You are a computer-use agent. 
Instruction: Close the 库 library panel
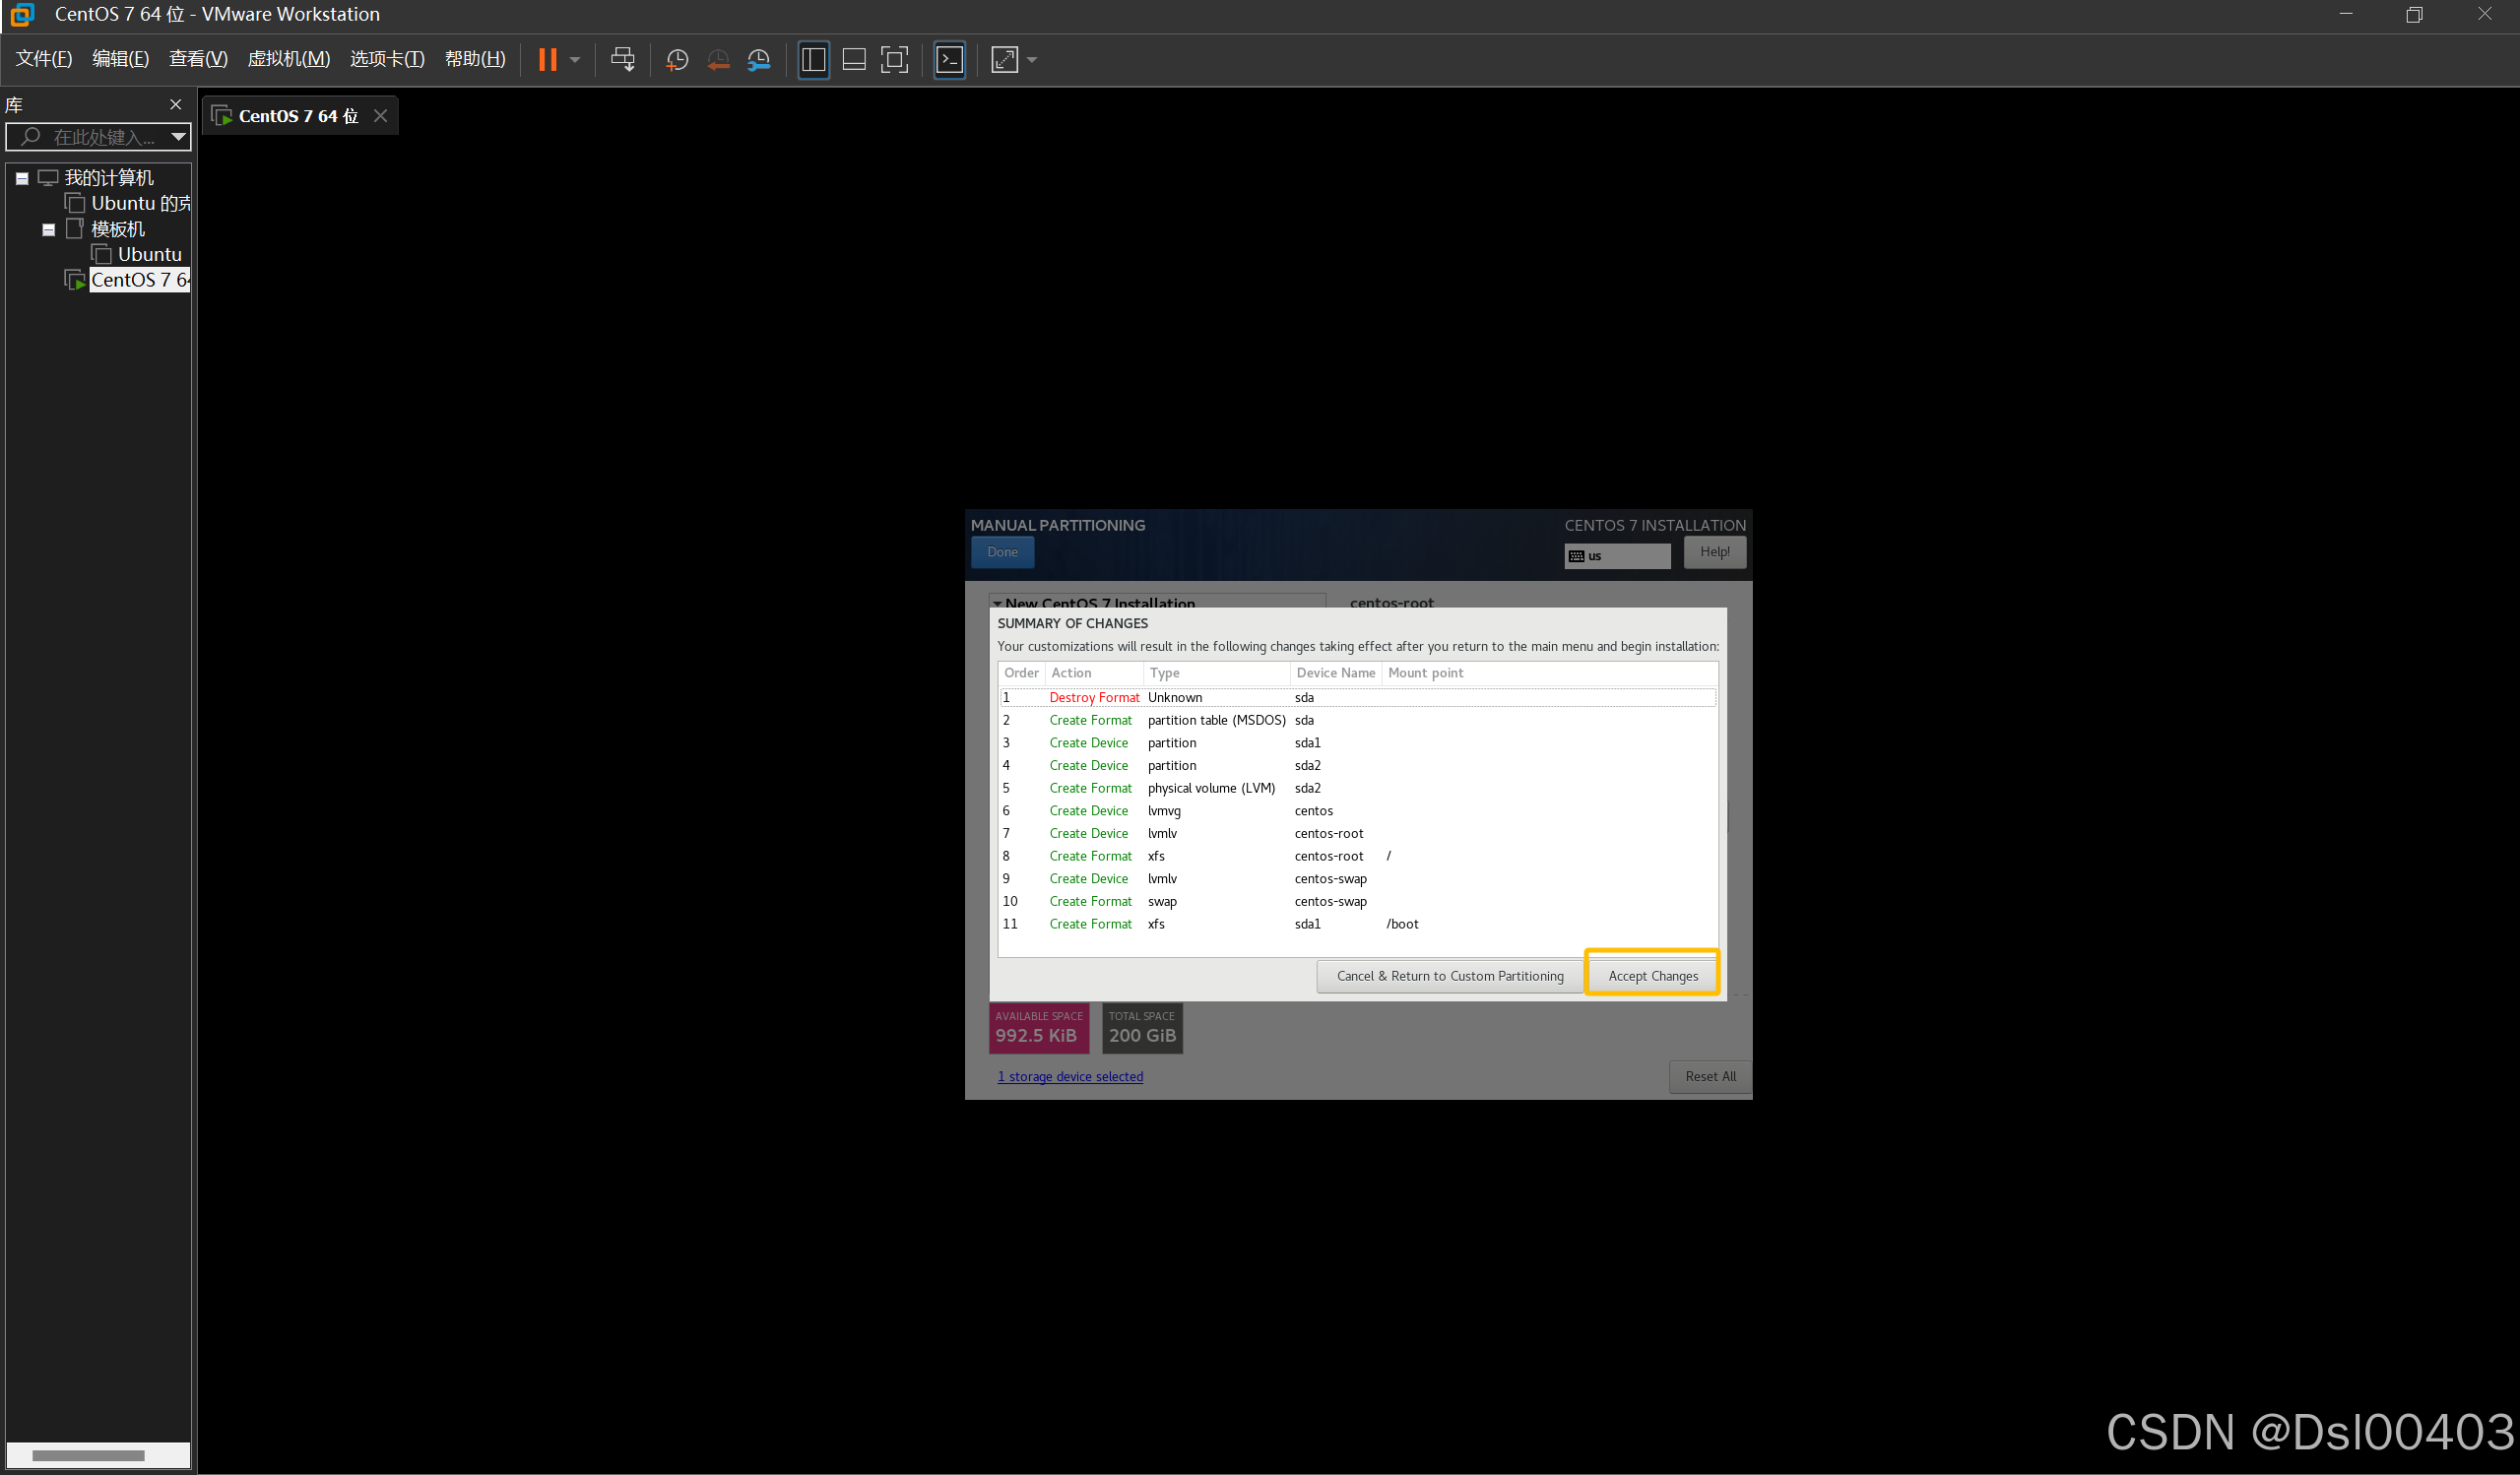pyautogui.click(x=176, y=105)
